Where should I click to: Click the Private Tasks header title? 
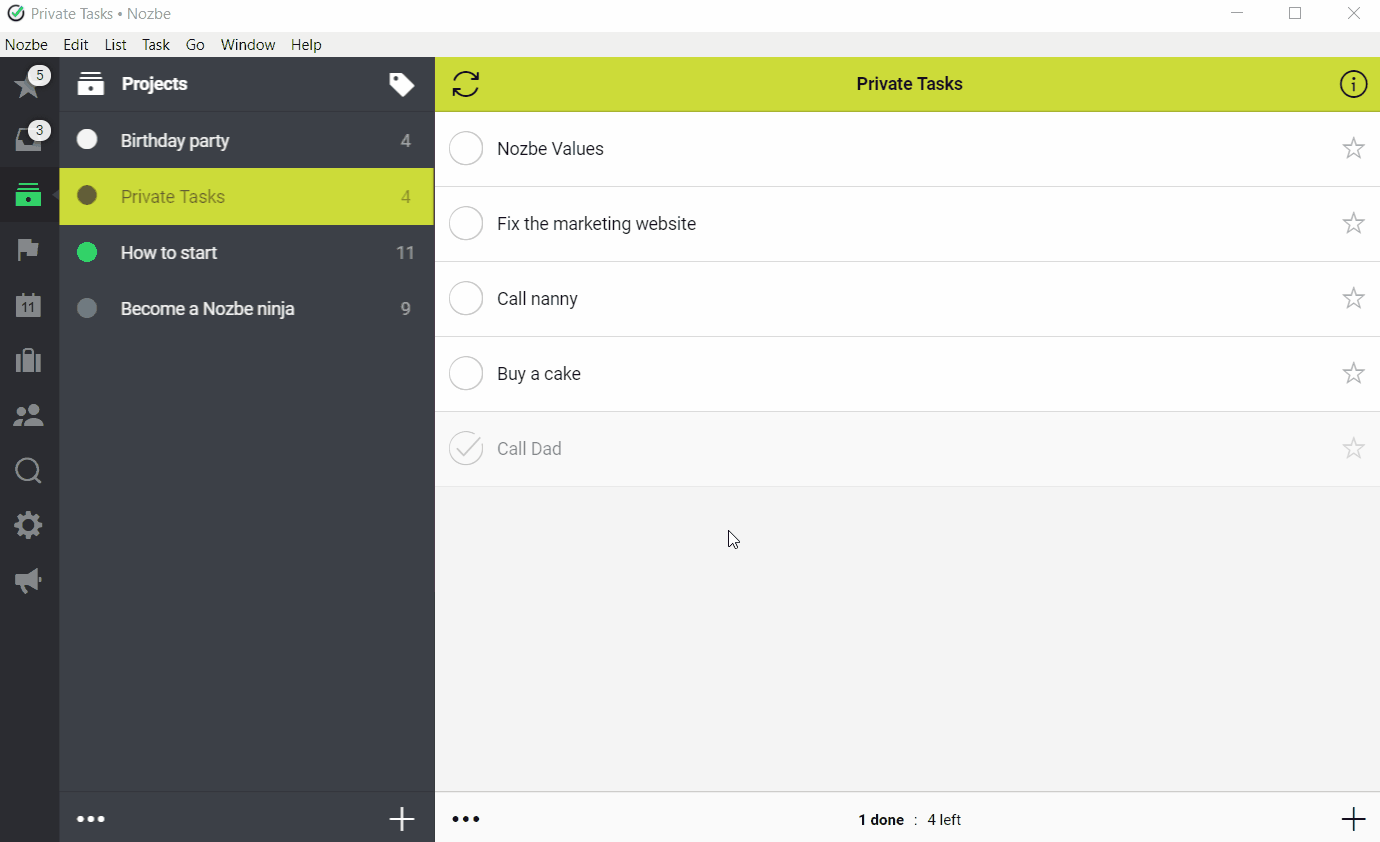(909, 84)
